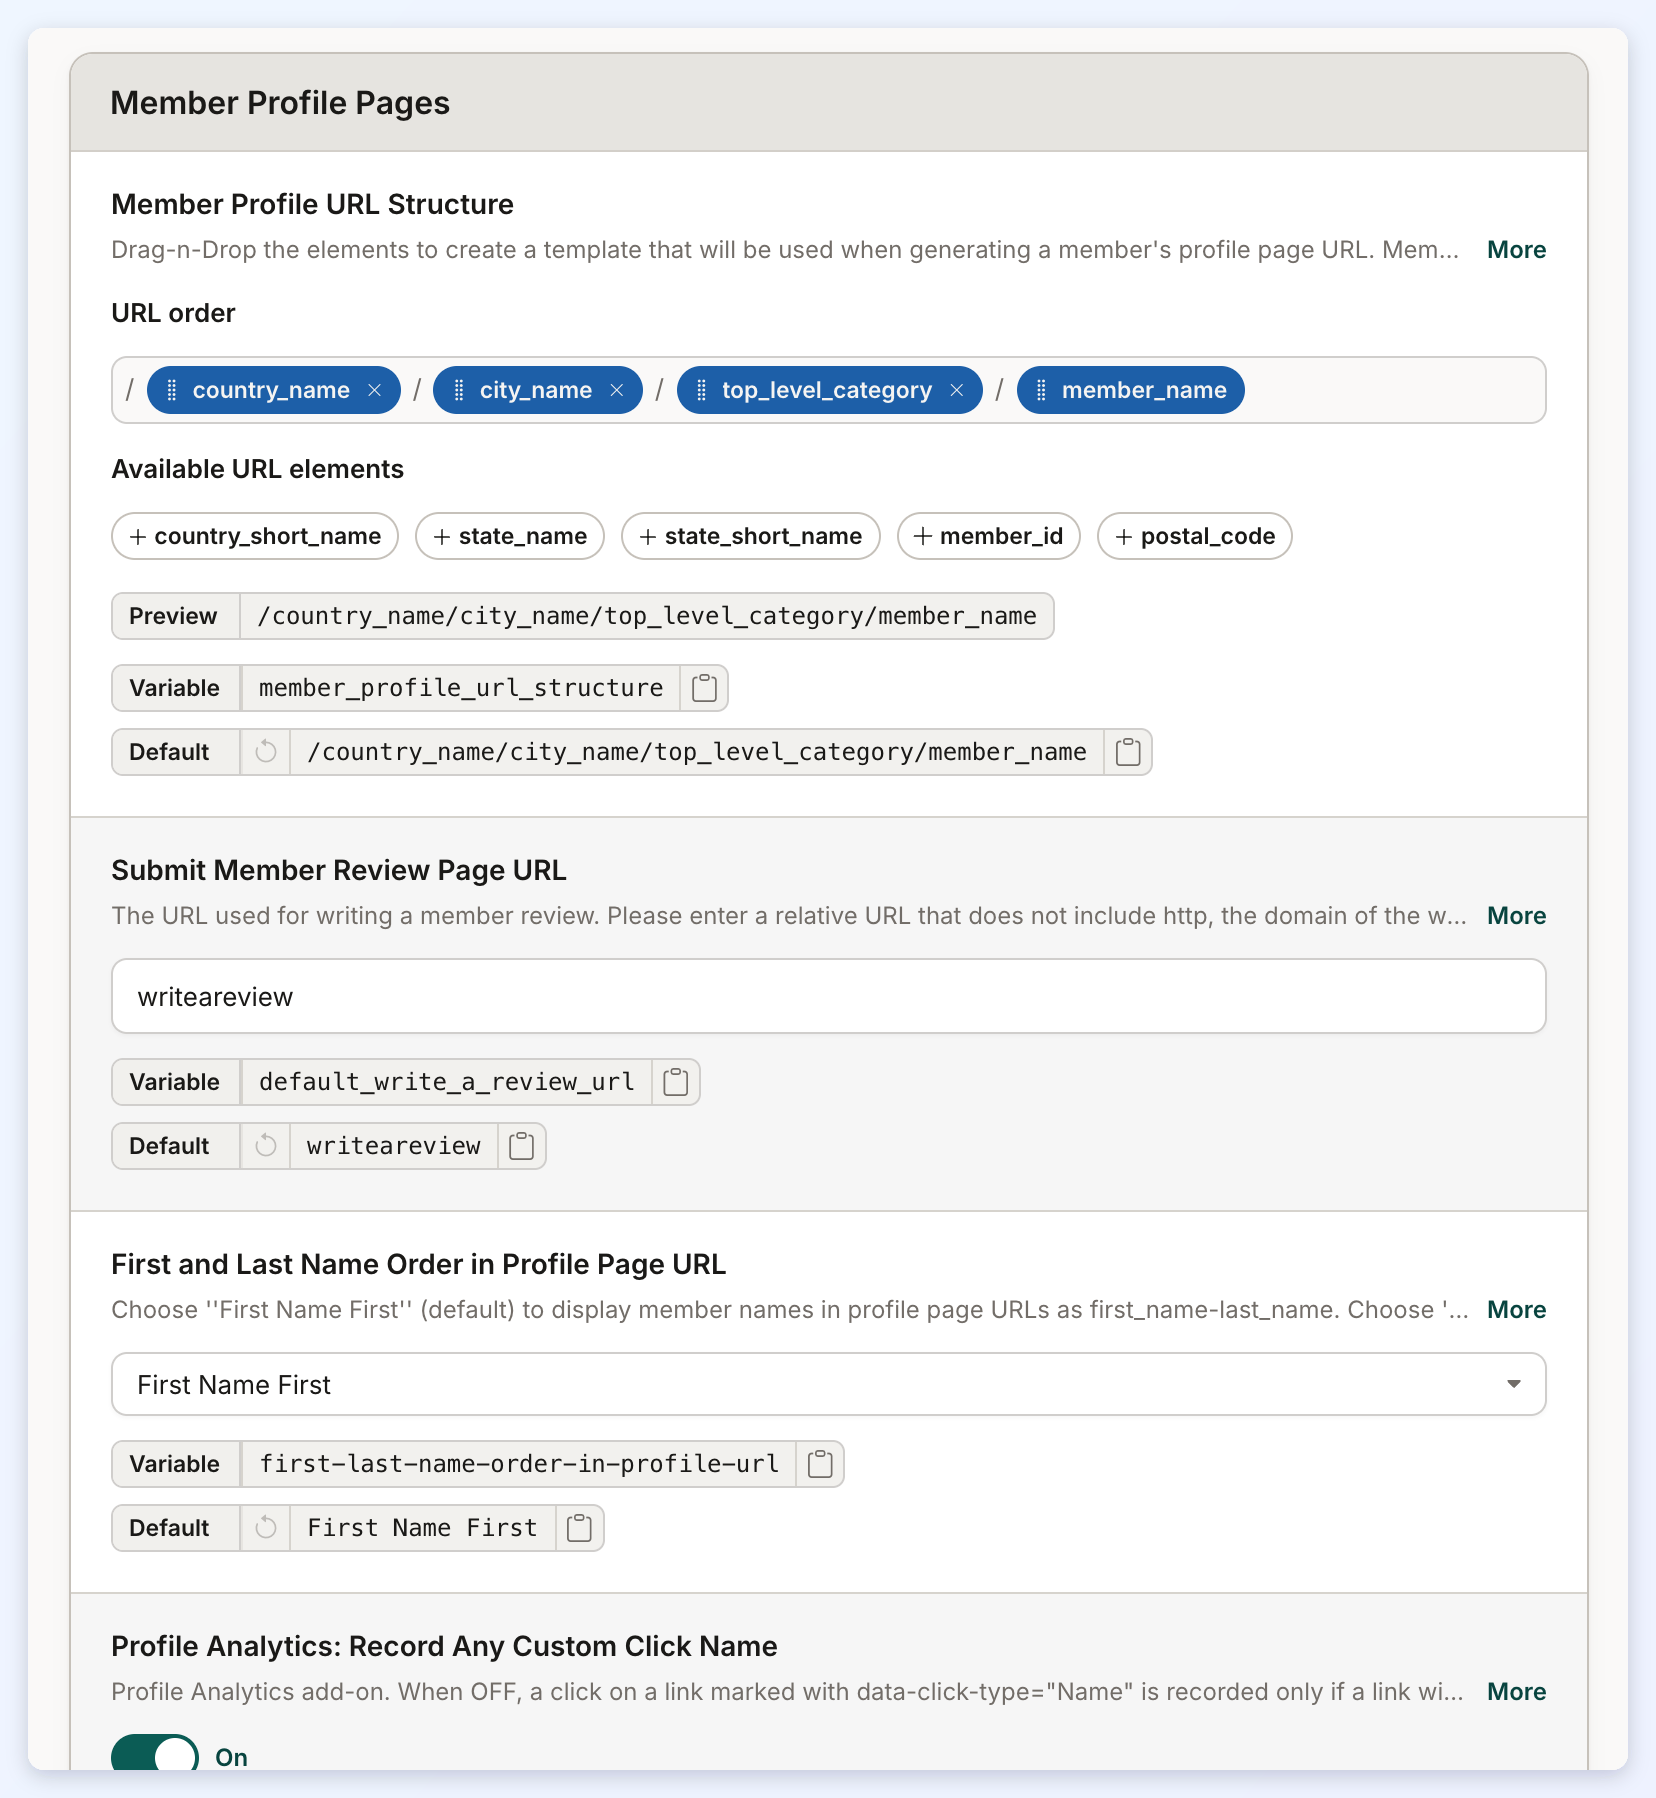
Task: Expand Submit Member Review Page URL description
Action: (1516, 916)
